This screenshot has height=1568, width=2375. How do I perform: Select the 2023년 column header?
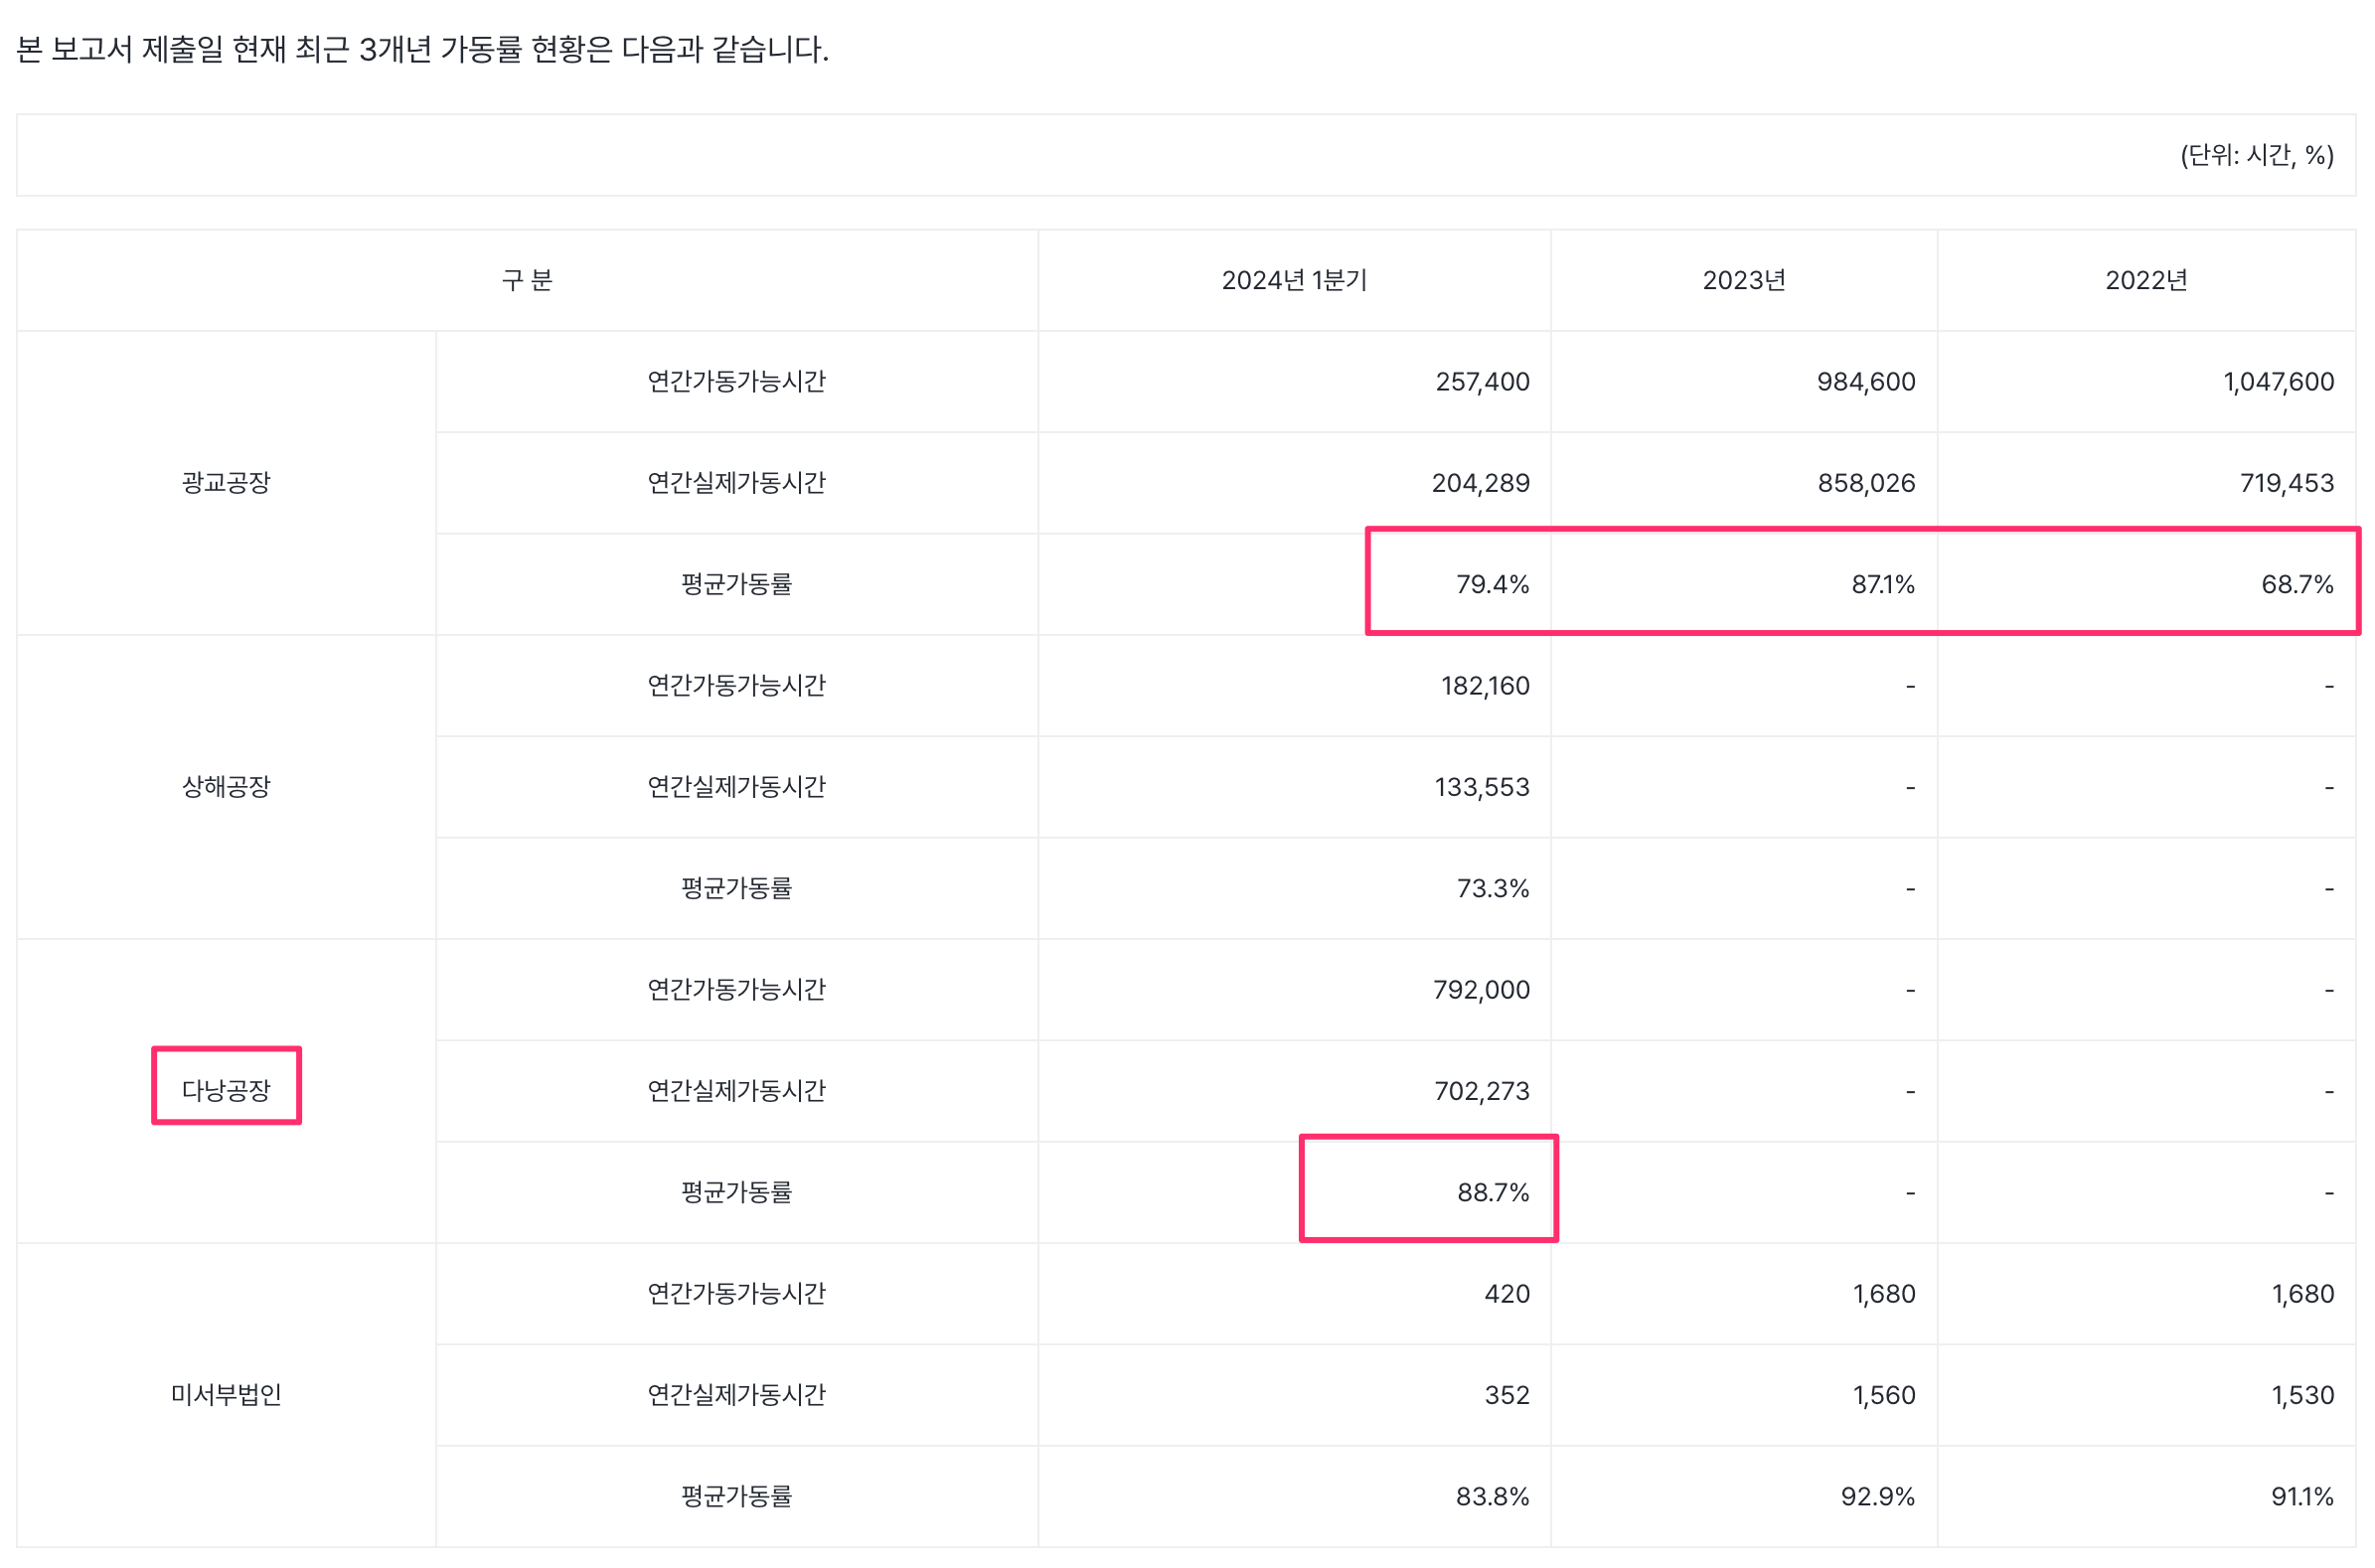(1743, 281)
